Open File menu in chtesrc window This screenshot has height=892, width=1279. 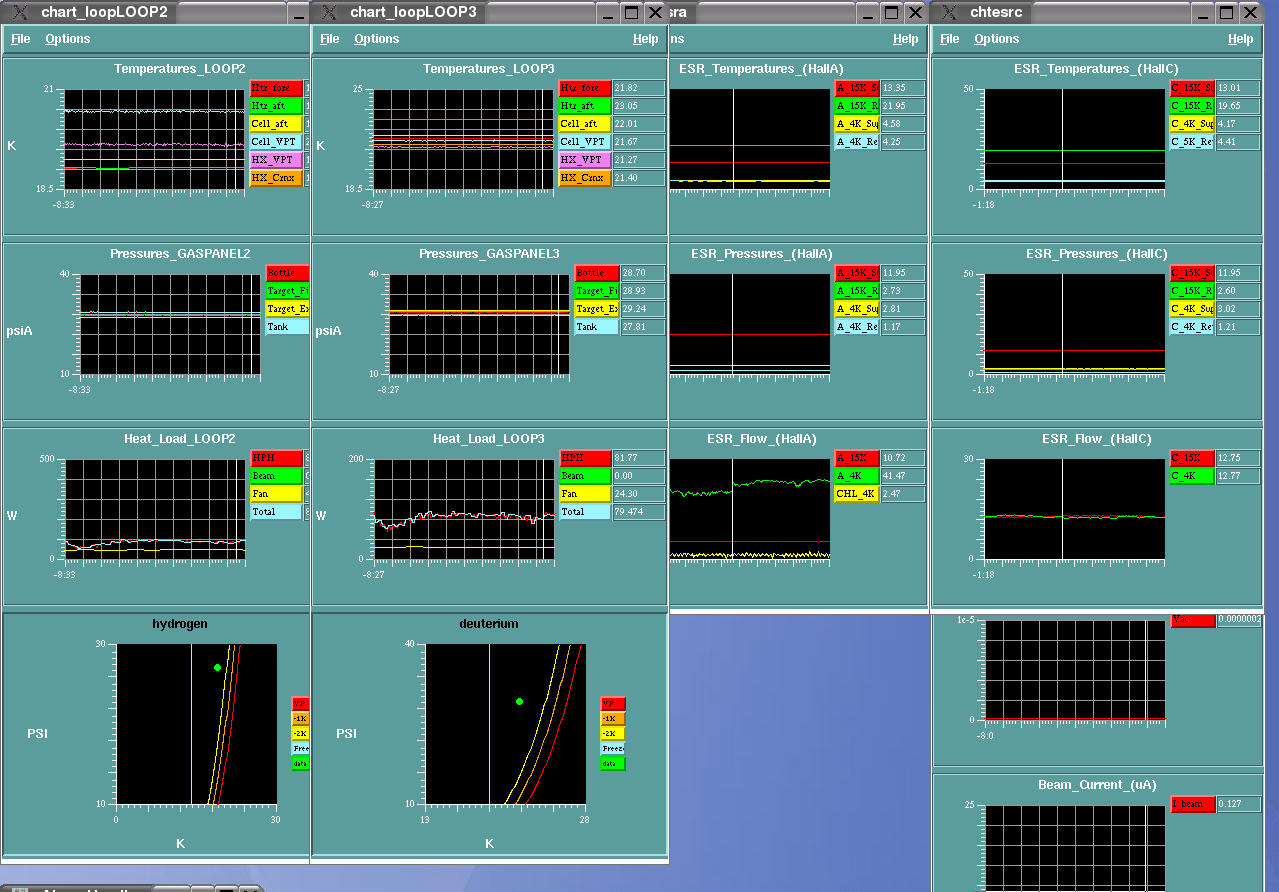point(950,39)
